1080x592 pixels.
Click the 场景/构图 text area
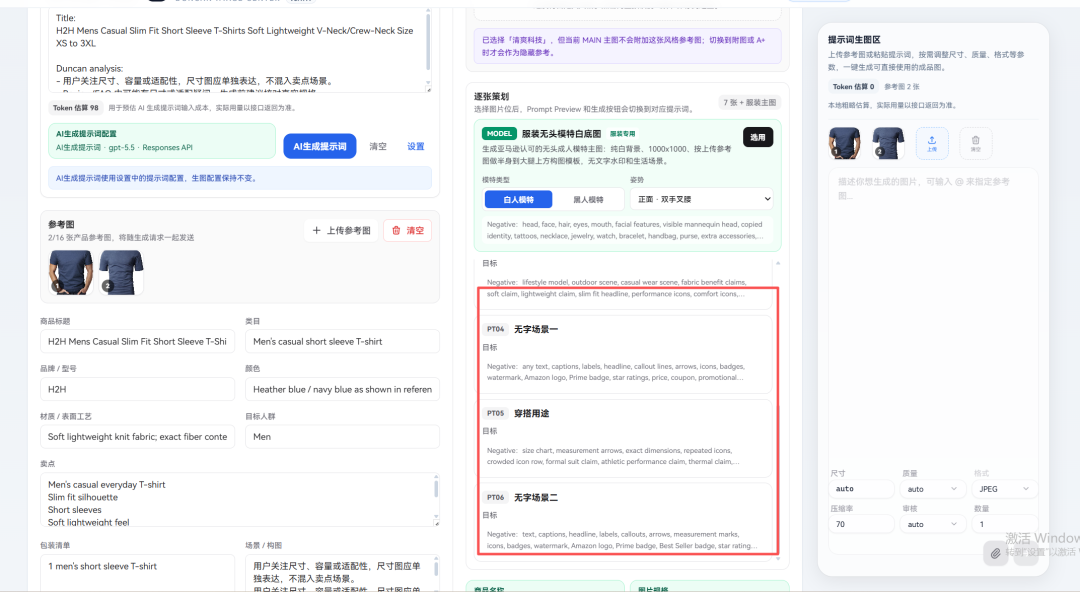(342, 573)
